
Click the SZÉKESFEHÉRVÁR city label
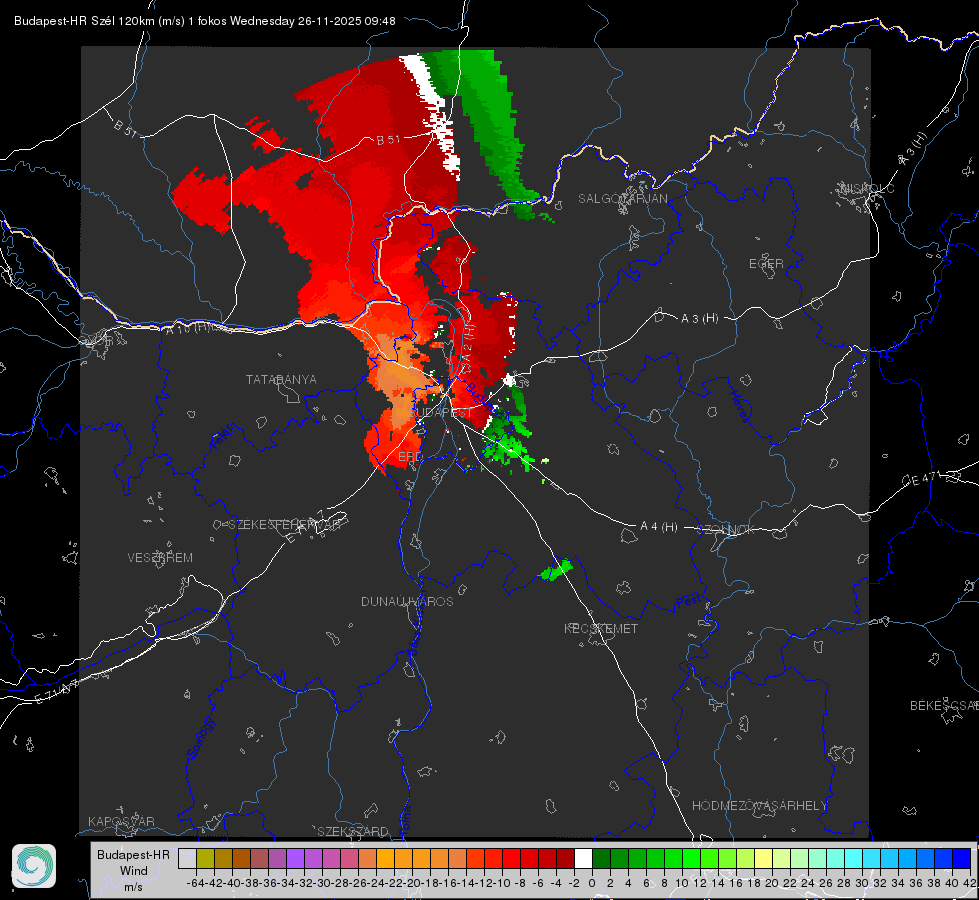click(x=284, y=525)
